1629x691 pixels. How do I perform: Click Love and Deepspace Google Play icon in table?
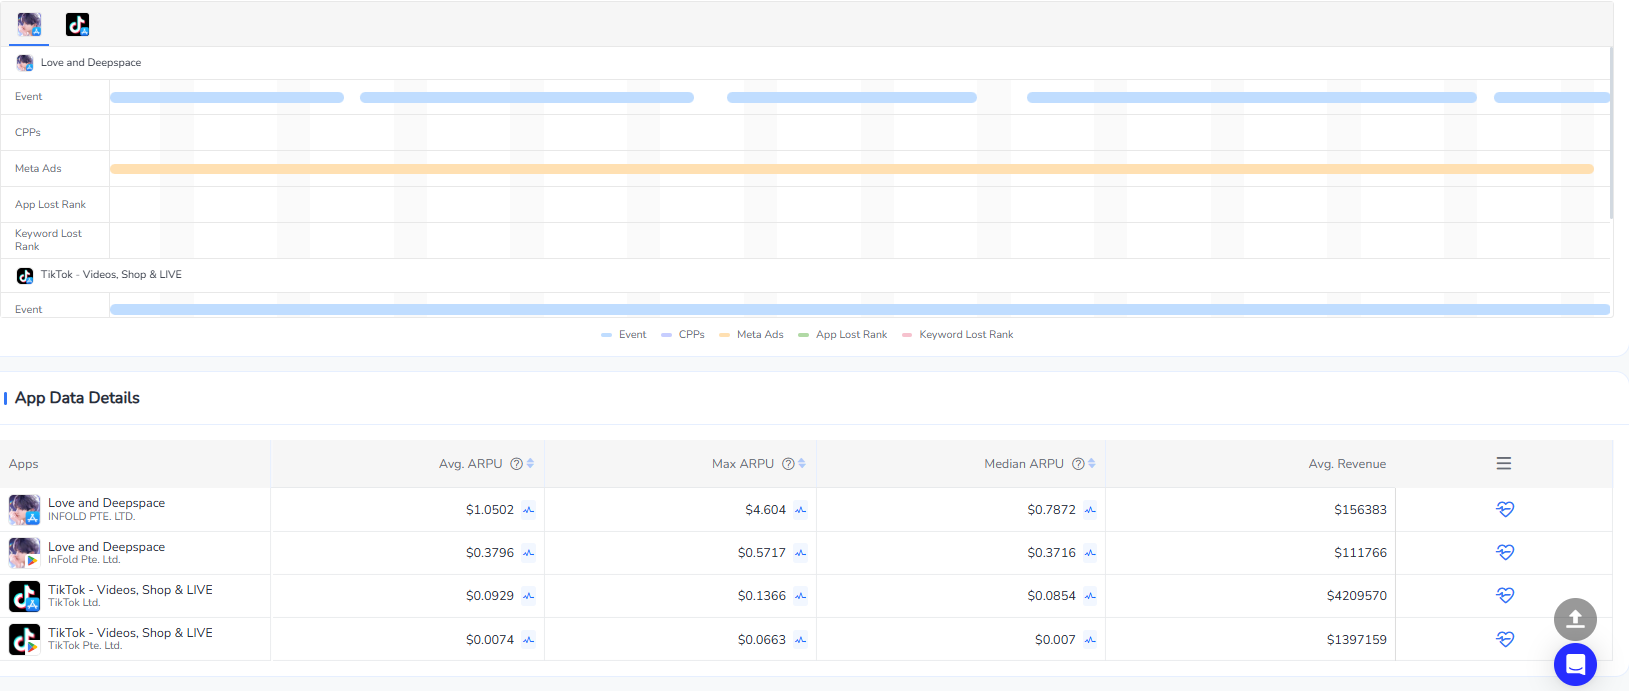click(x=24, y=553)
